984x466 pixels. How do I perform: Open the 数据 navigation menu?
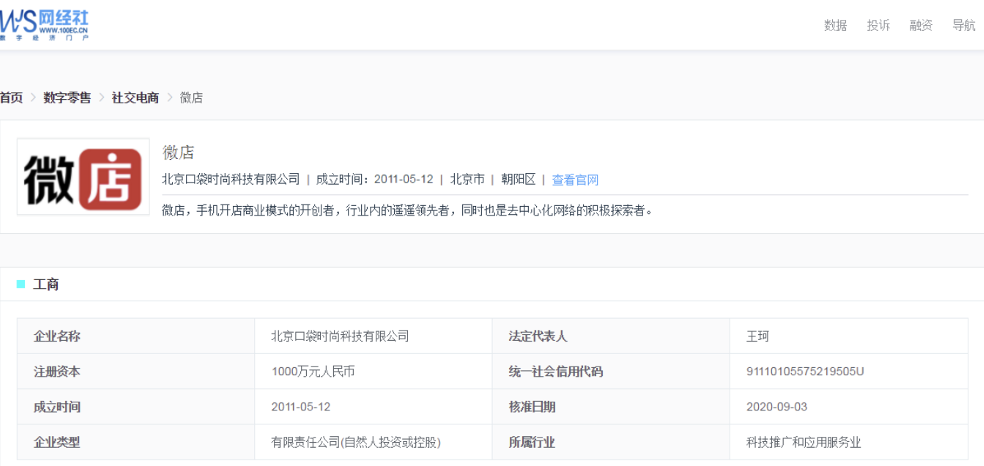[835, 26]
